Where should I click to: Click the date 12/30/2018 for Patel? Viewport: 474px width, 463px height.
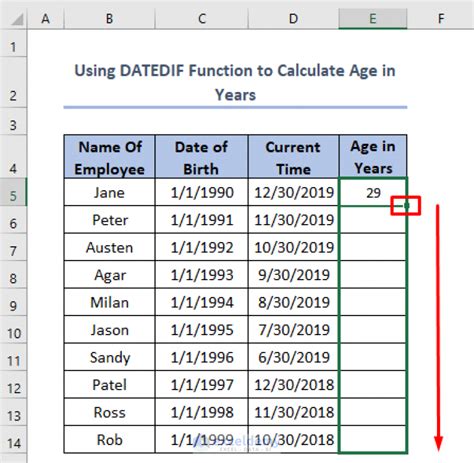tap(293, 385)
